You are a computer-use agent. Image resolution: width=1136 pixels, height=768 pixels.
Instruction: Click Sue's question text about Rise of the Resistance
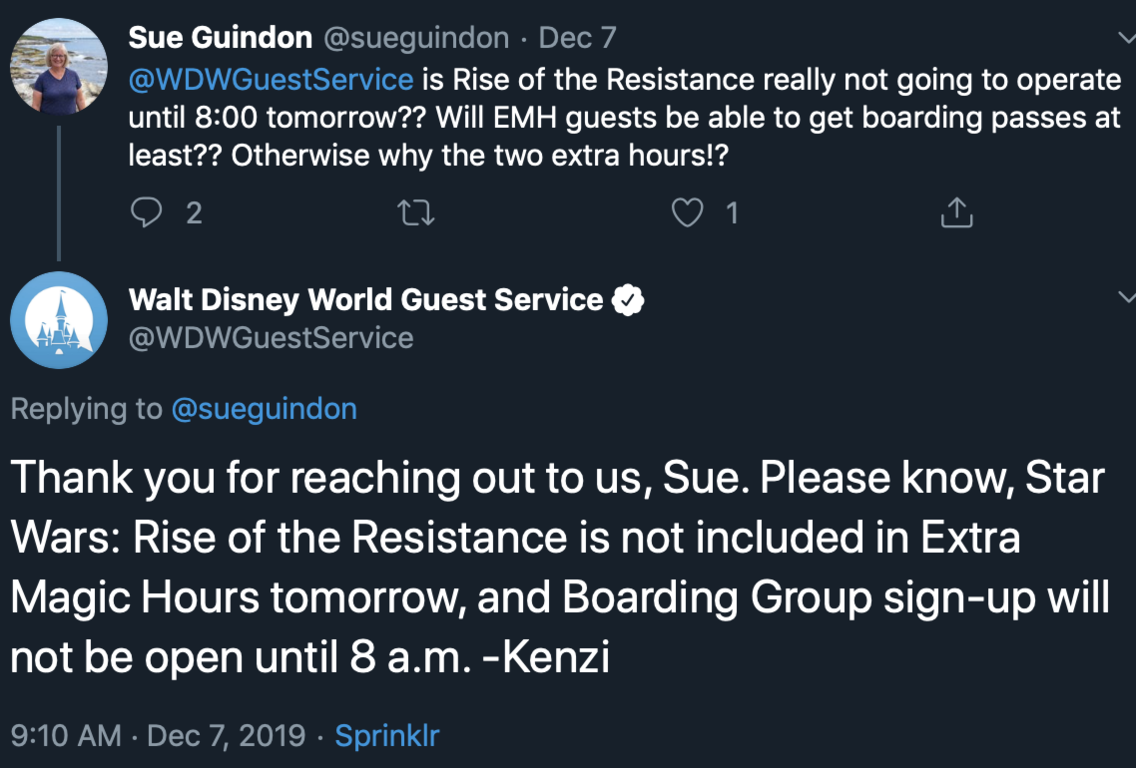tap(625, 118)
